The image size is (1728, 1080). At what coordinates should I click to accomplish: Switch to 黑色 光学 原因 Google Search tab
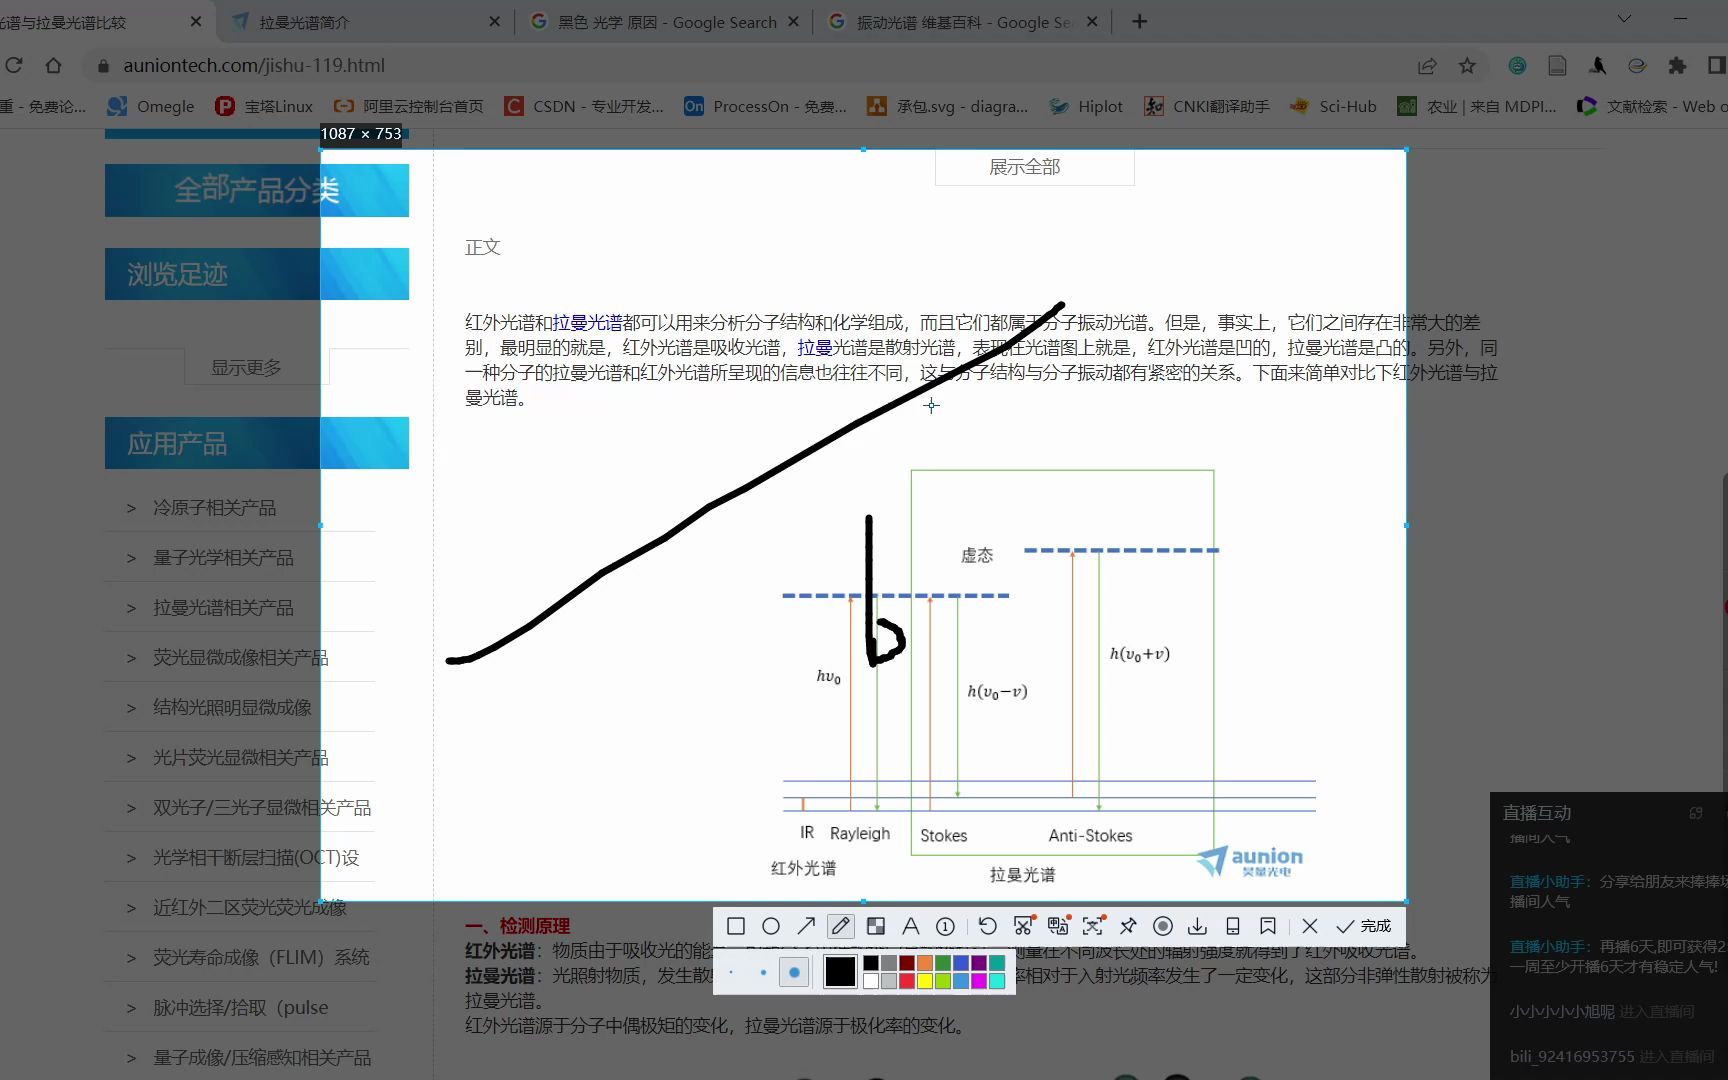[665, 22]
